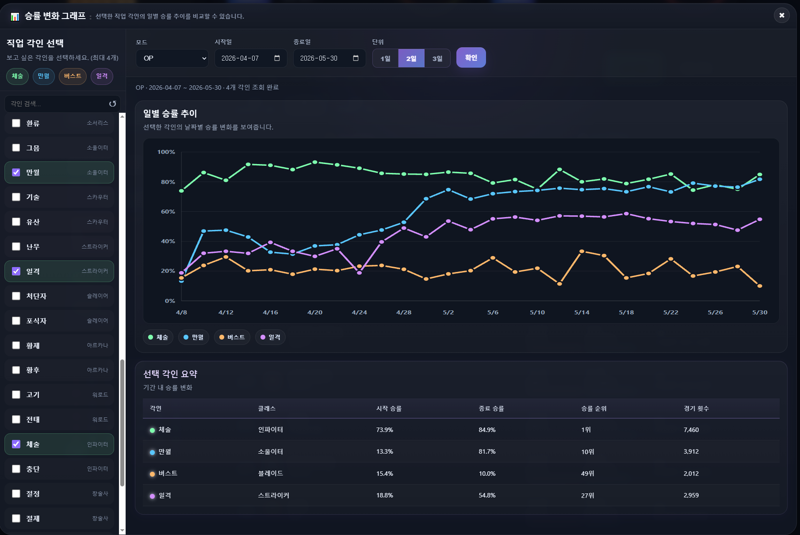Focus the 각인 검색 input field
800x535 pixels.
coord(56,104)
